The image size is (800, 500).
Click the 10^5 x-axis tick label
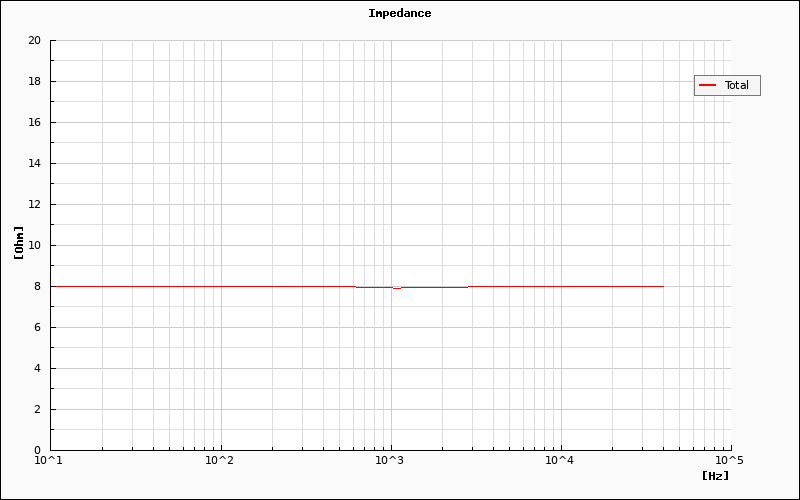tap(729, 461)
